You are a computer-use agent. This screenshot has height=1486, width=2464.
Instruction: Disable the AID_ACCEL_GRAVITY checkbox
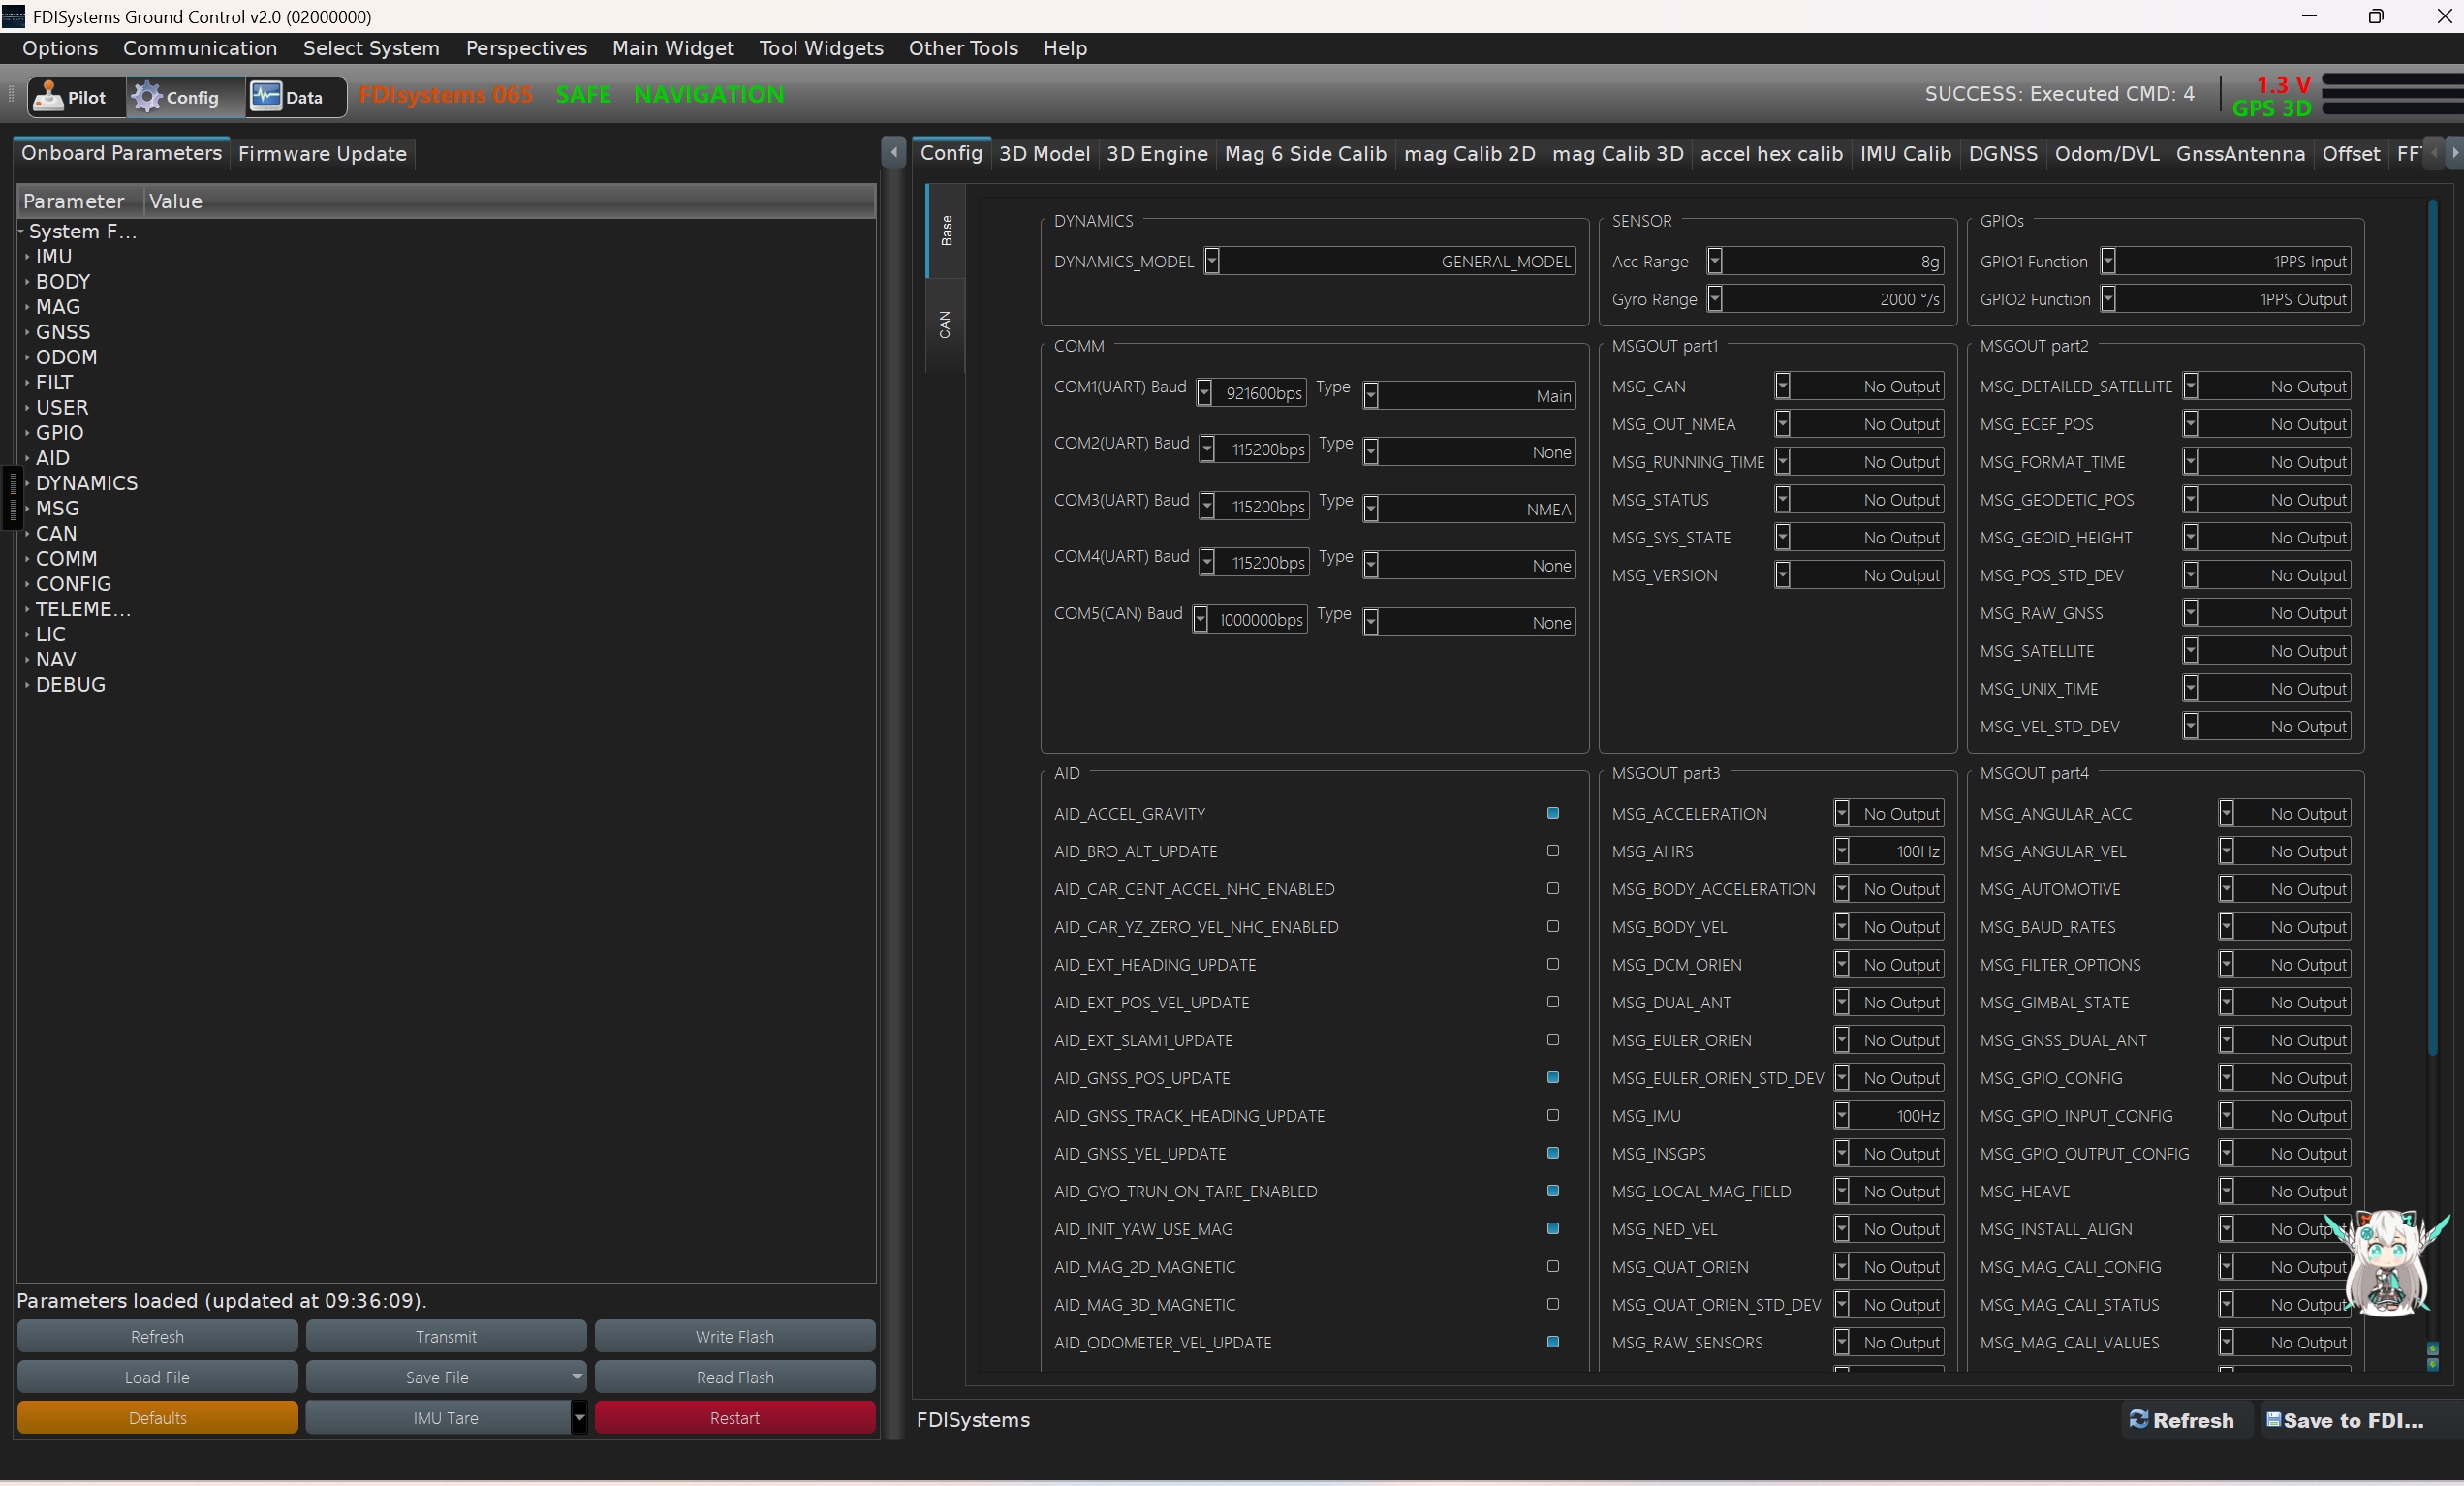click(1553, 813)
